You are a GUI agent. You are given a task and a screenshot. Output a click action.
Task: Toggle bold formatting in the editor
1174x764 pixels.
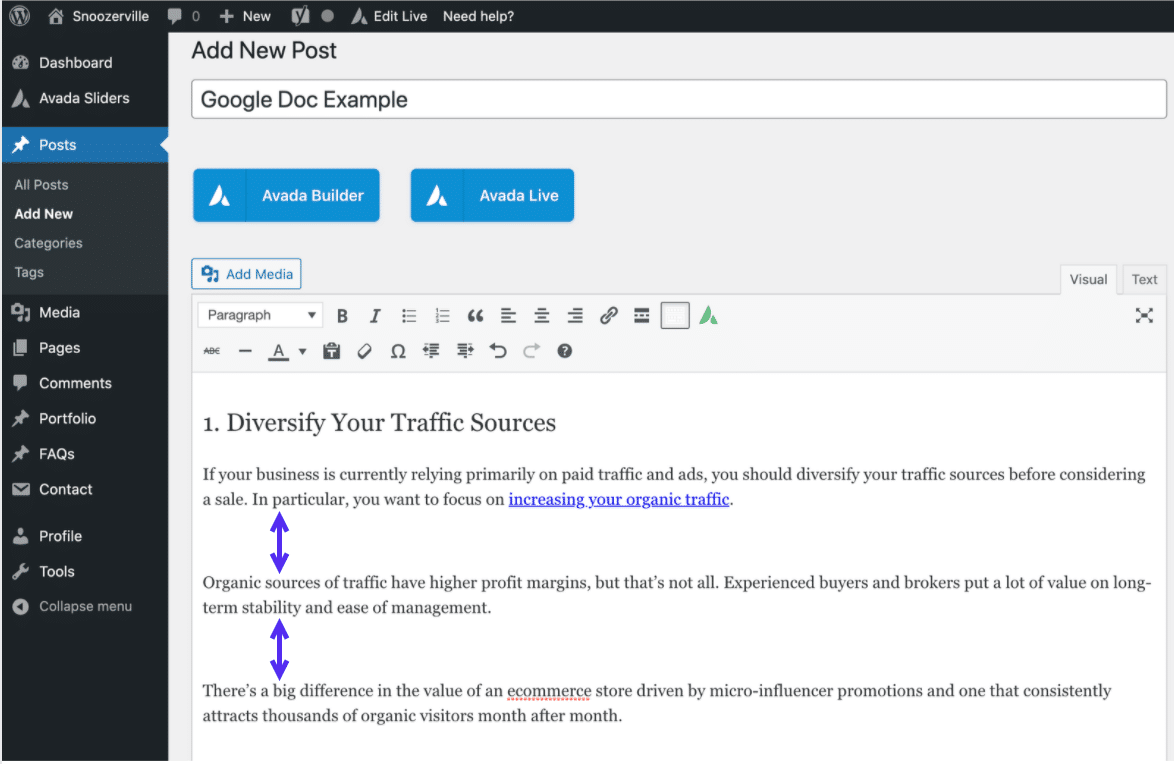342,315
